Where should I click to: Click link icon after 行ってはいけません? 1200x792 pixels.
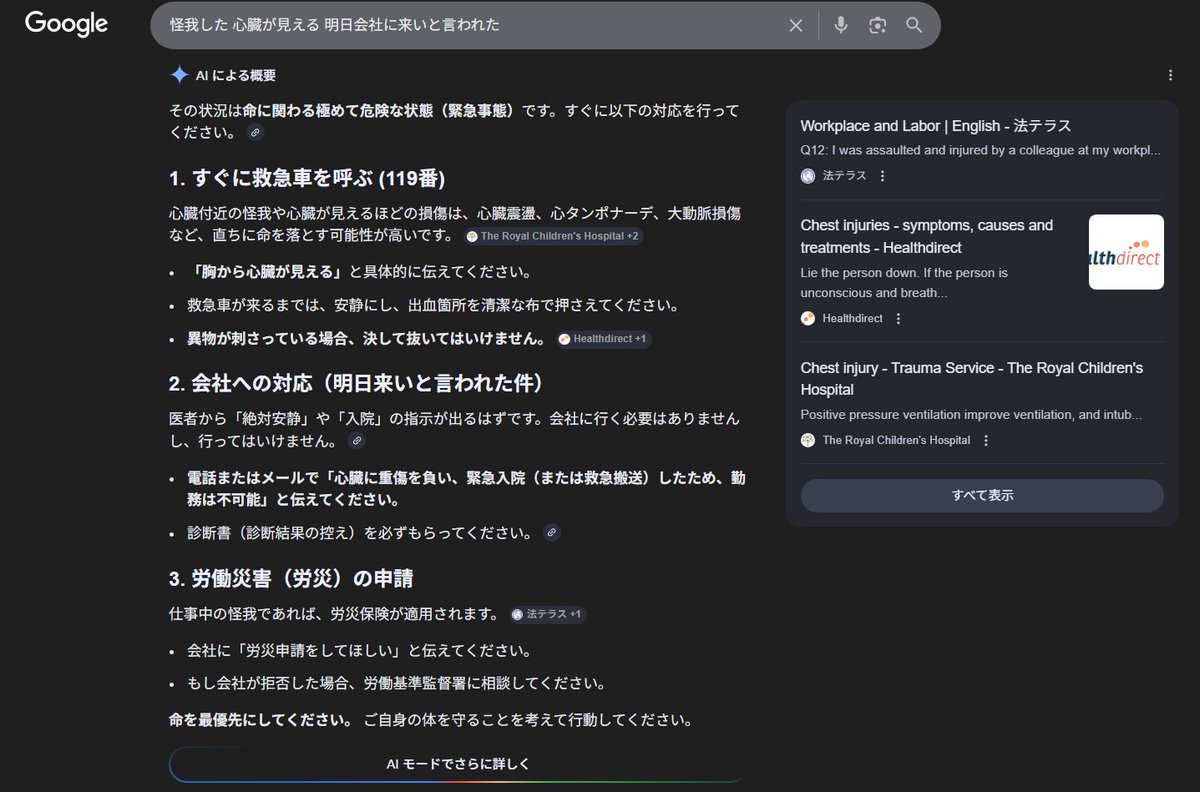356,440
